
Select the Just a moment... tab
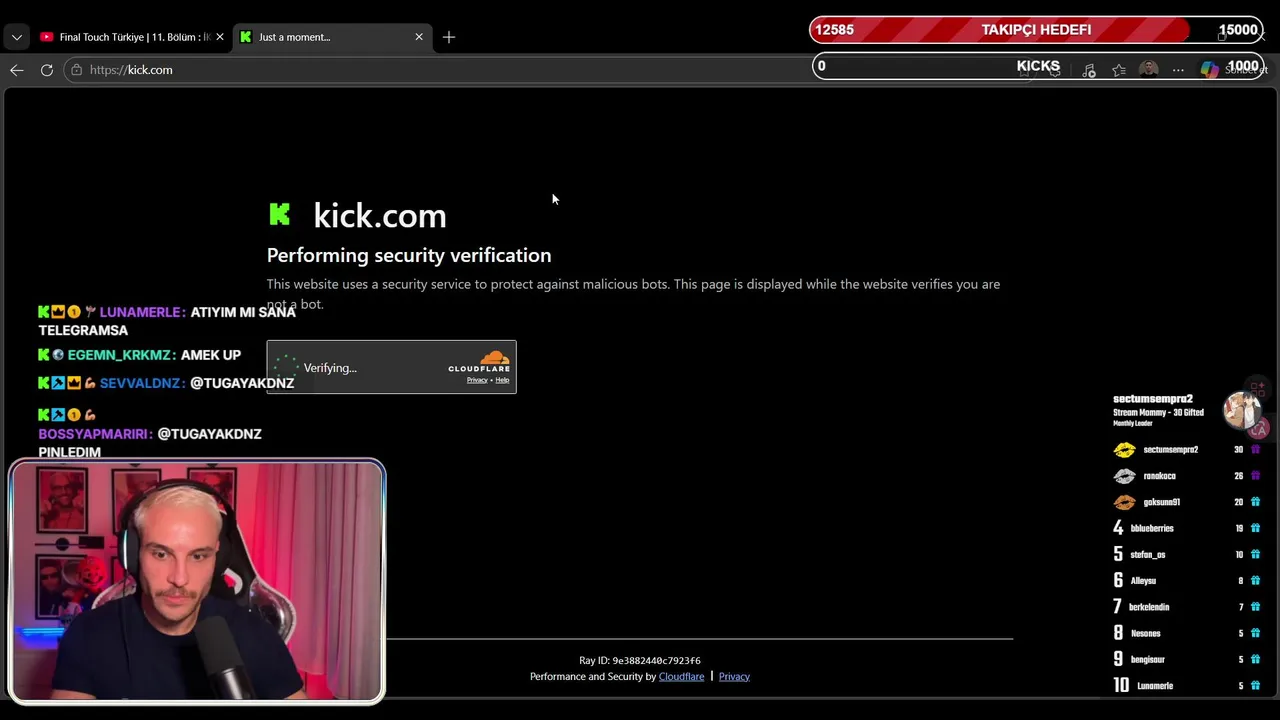333,37
